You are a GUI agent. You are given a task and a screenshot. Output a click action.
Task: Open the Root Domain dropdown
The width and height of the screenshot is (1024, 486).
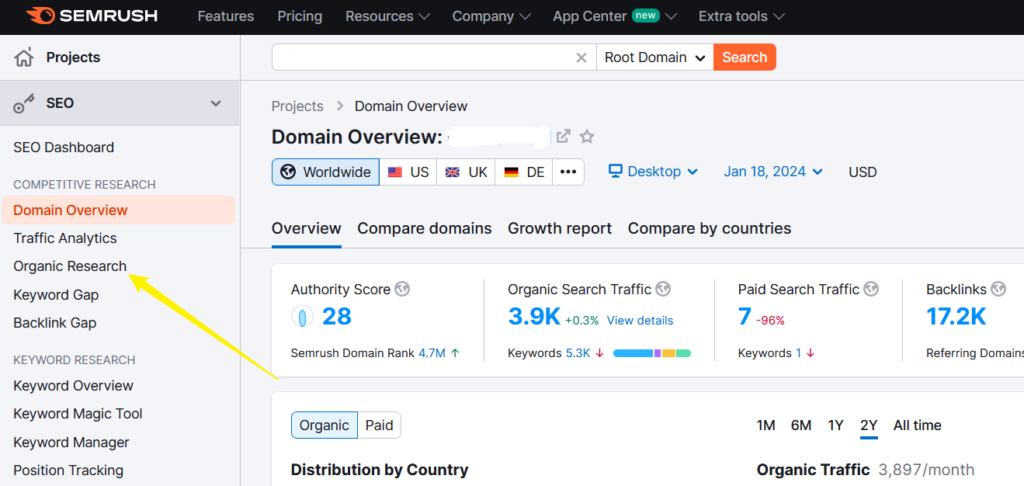coord(655,57)
